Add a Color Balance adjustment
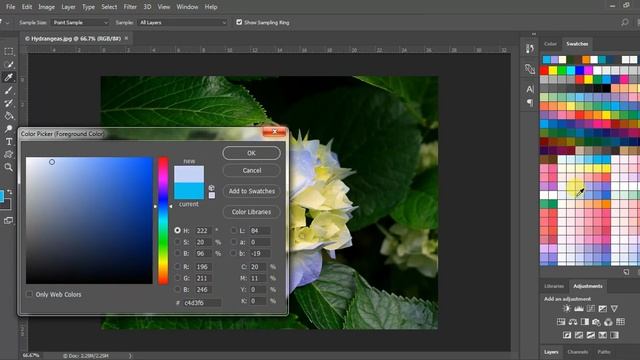The image size is (640, 360). tap(573, 322)
